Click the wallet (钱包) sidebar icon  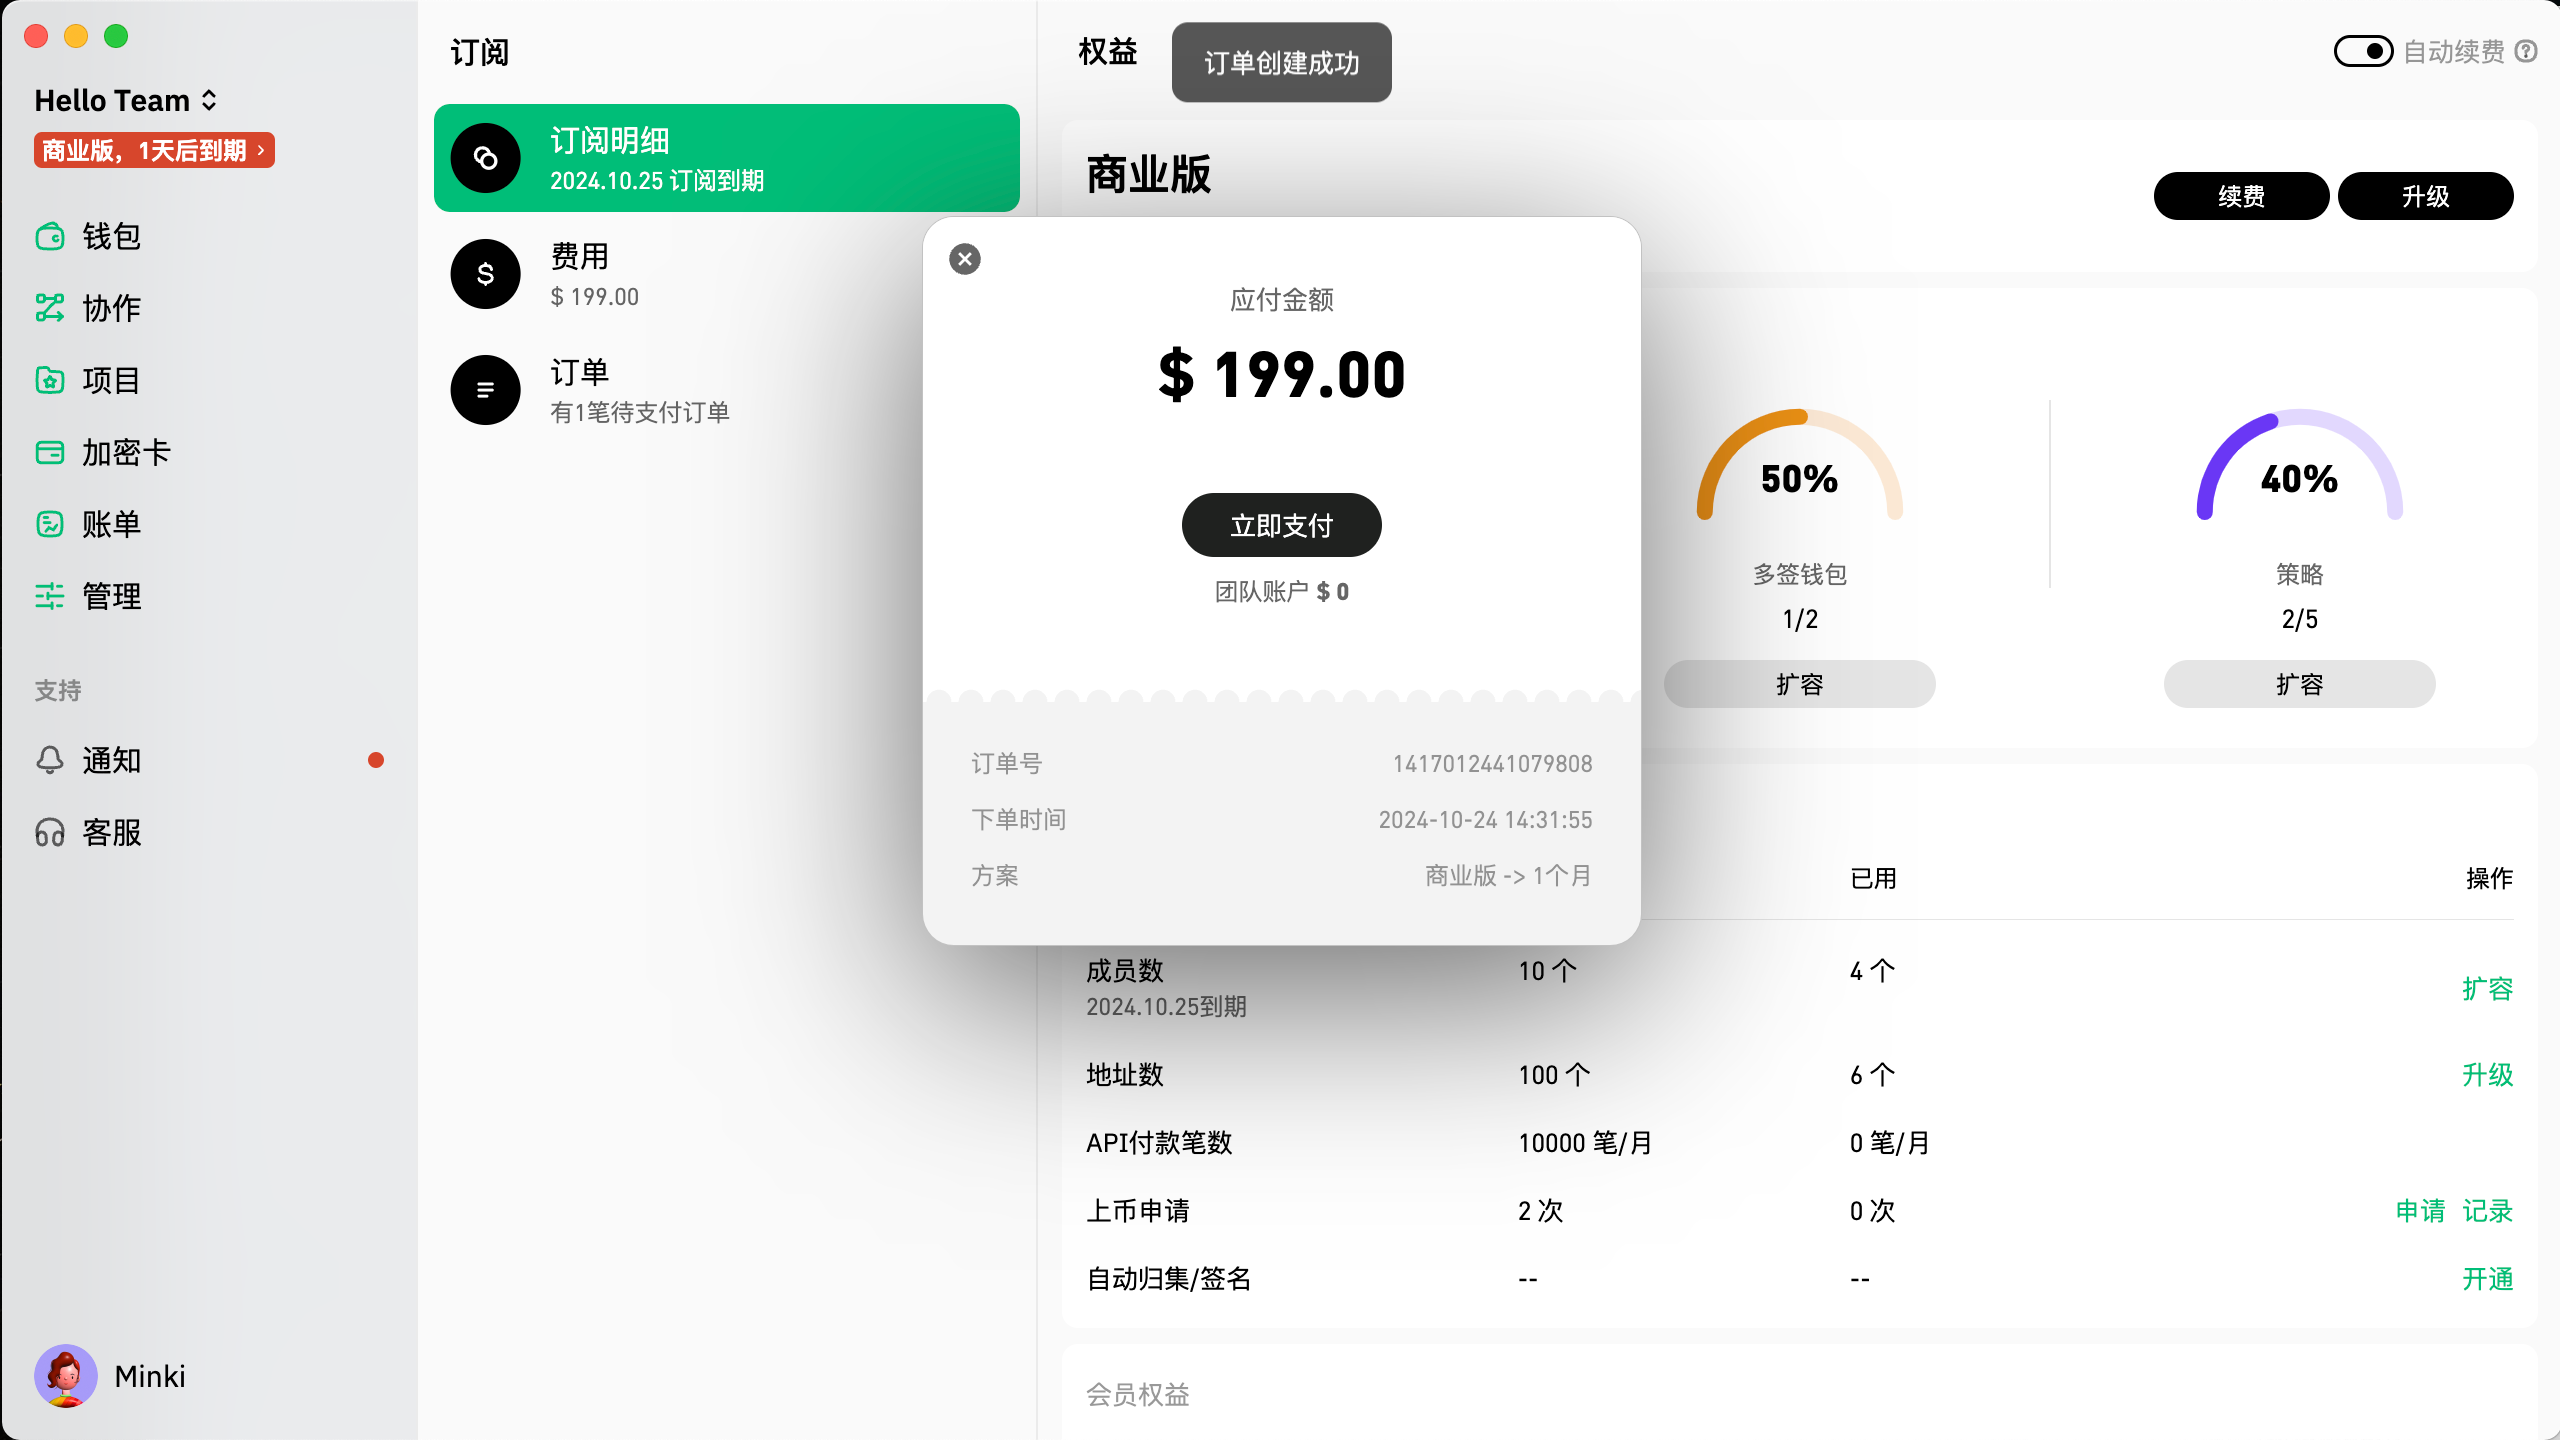50,237
